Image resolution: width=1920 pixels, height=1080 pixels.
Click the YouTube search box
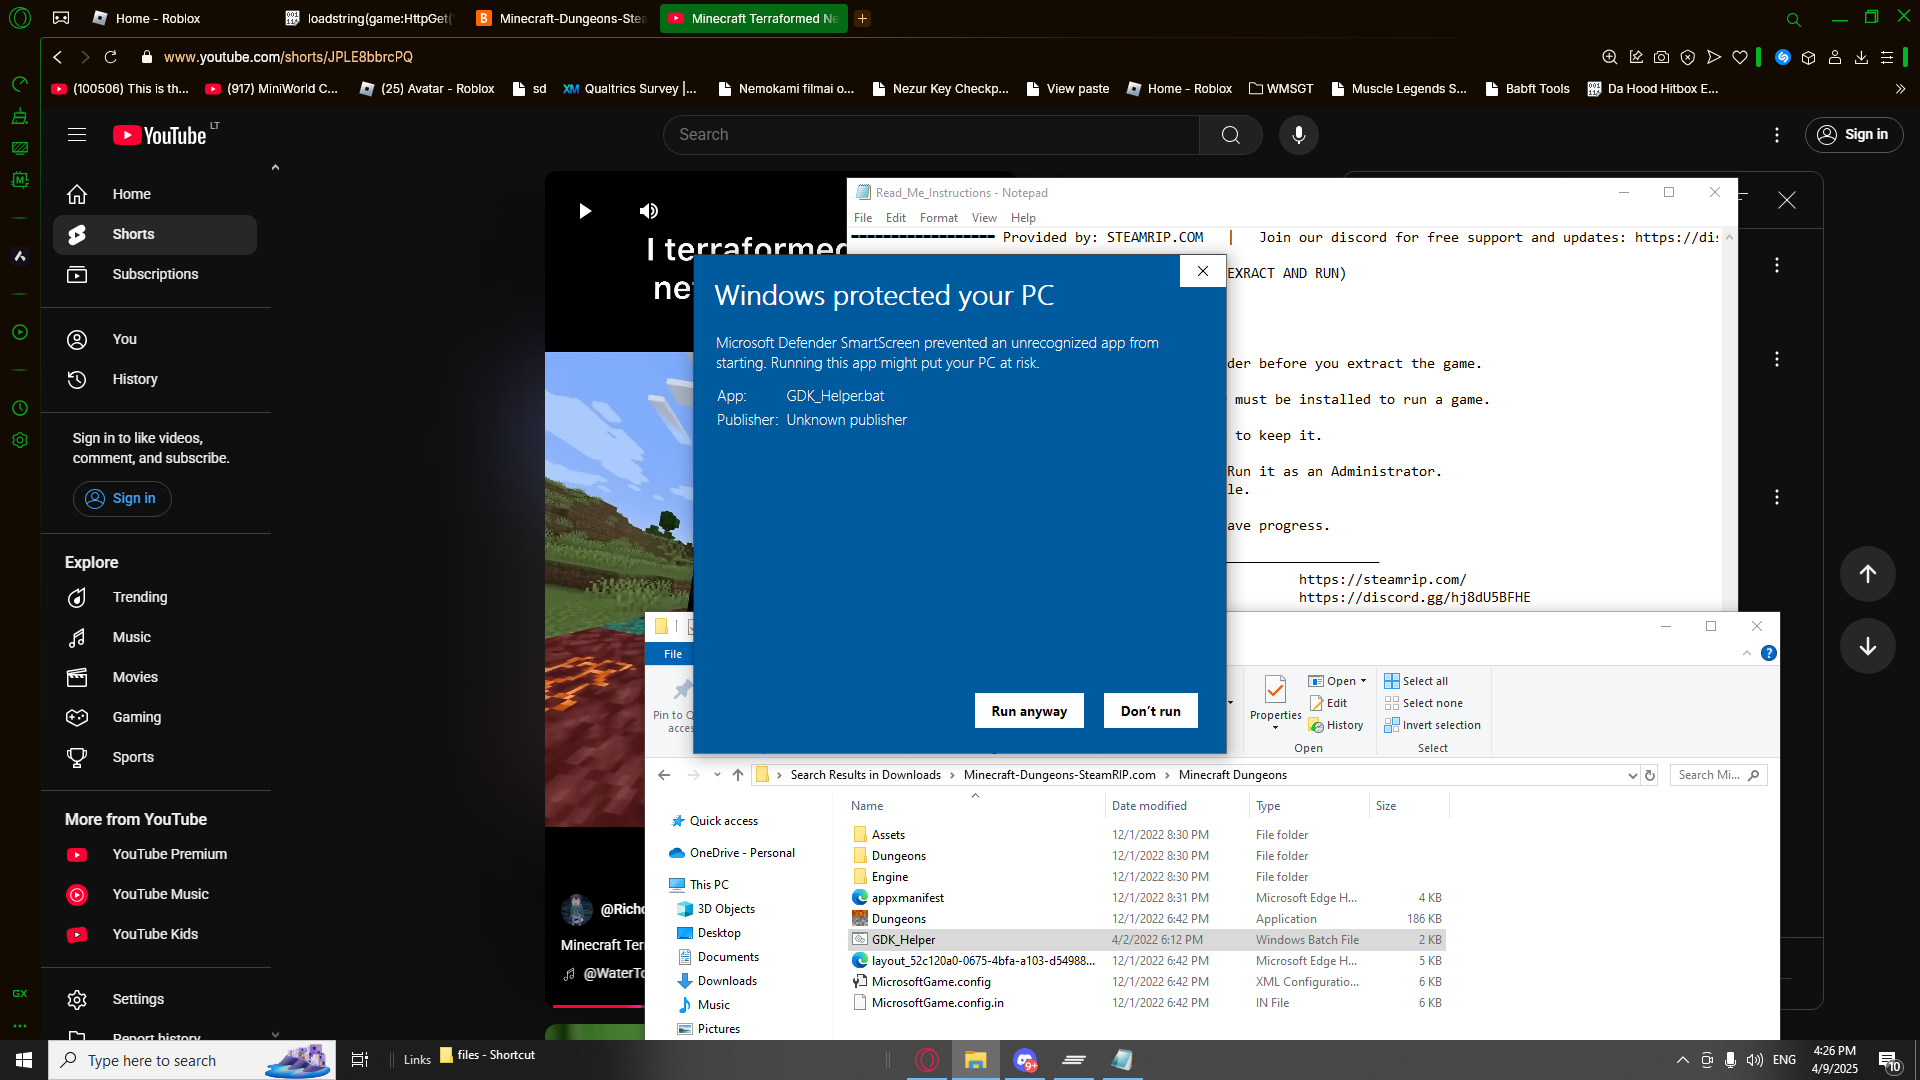coord(931,135)
